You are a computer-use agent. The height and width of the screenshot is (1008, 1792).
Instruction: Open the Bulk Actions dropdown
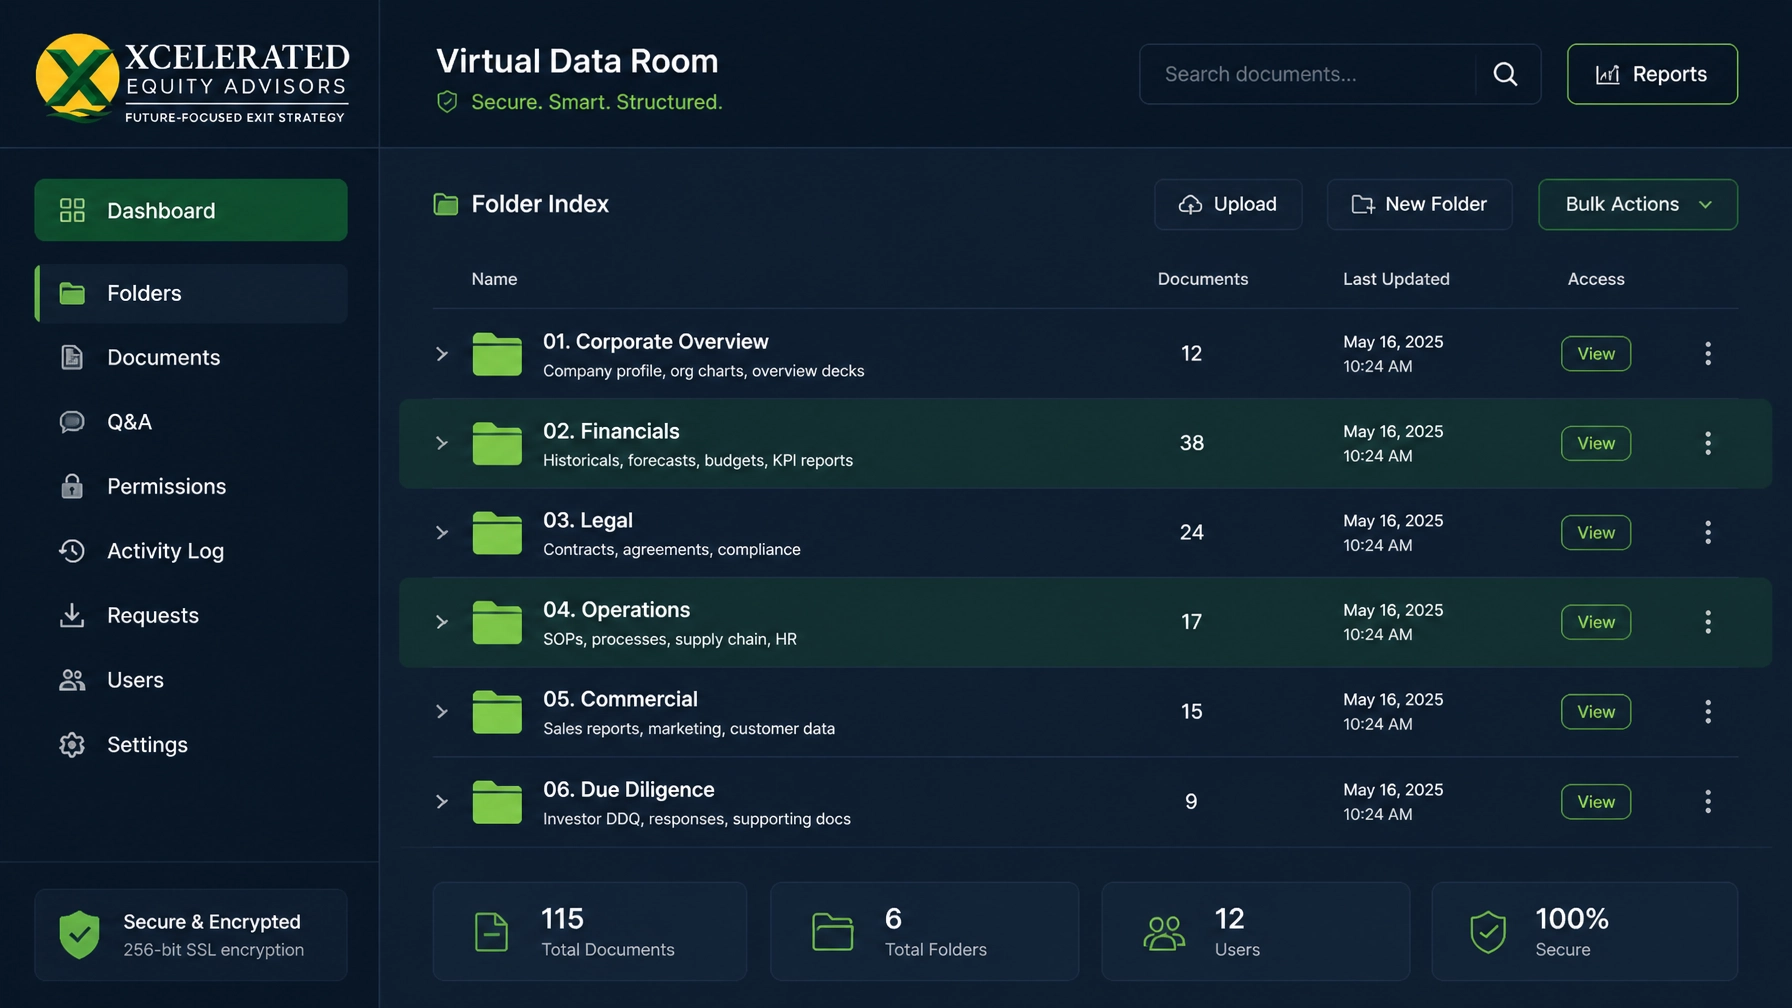pyautogui.click(x=1638, y=204)
